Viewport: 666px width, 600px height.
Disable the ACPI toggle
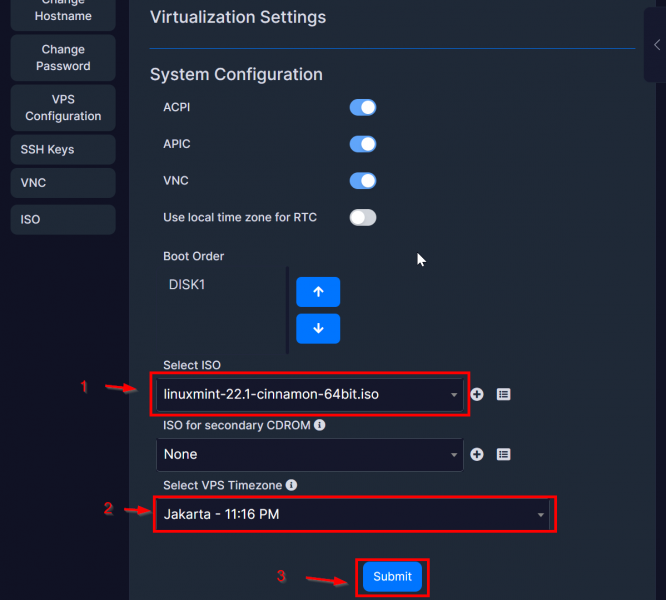(363, 107)
